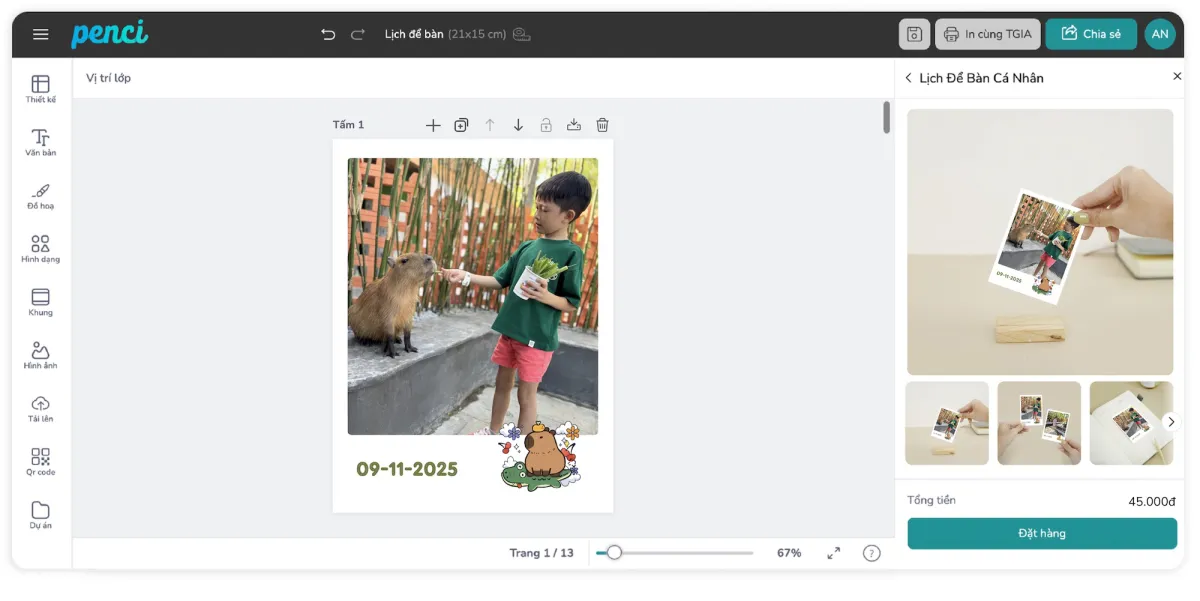Click the In cùng TGIA button
Image resolution: width=1200 pixels, height=601 pixels.
pyautogui.click(x=988, y=34)
